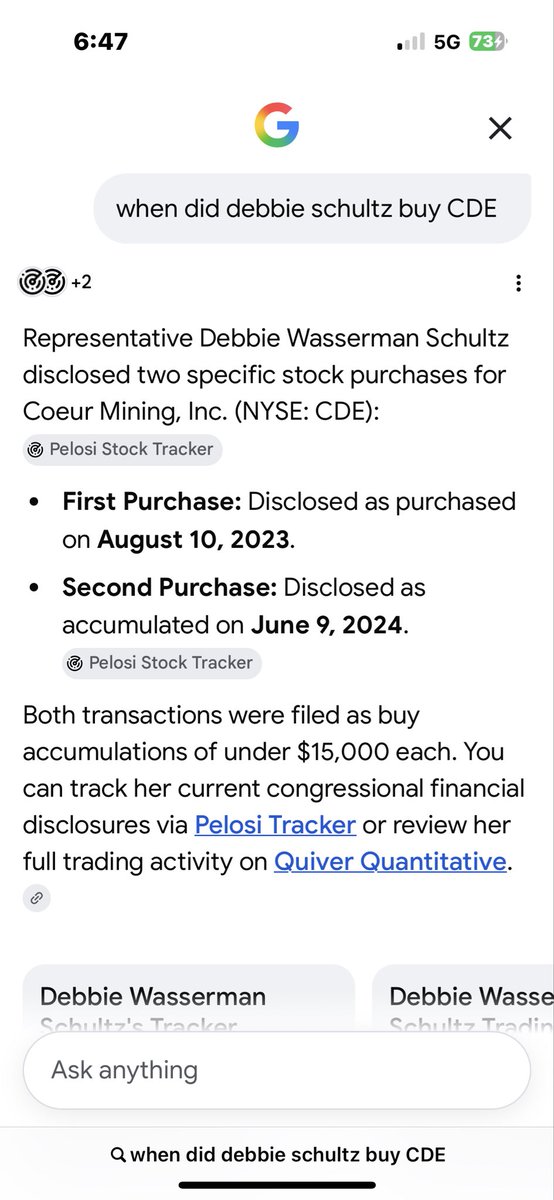Open the three-dot options menu

coord(518,283)
